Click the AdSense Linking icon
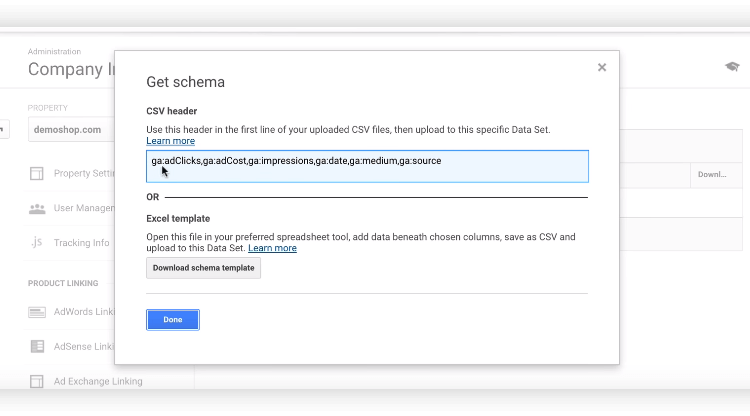 click(37, 346)
